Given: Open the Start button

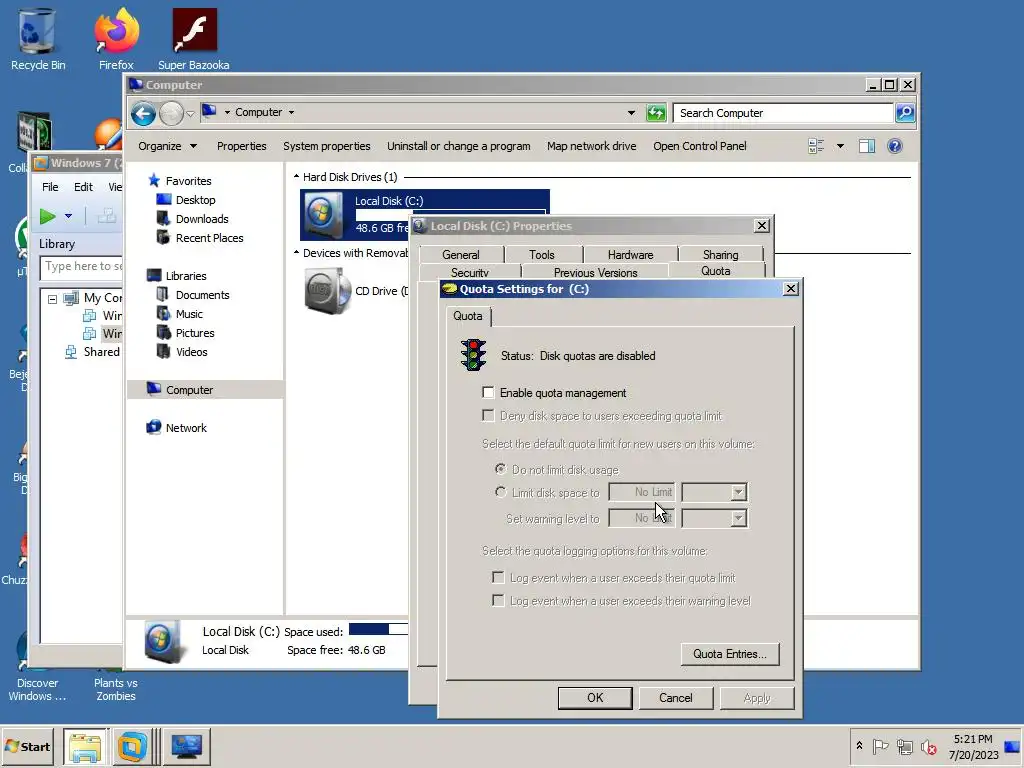Looking at the screenshot, I should [27, 746].
